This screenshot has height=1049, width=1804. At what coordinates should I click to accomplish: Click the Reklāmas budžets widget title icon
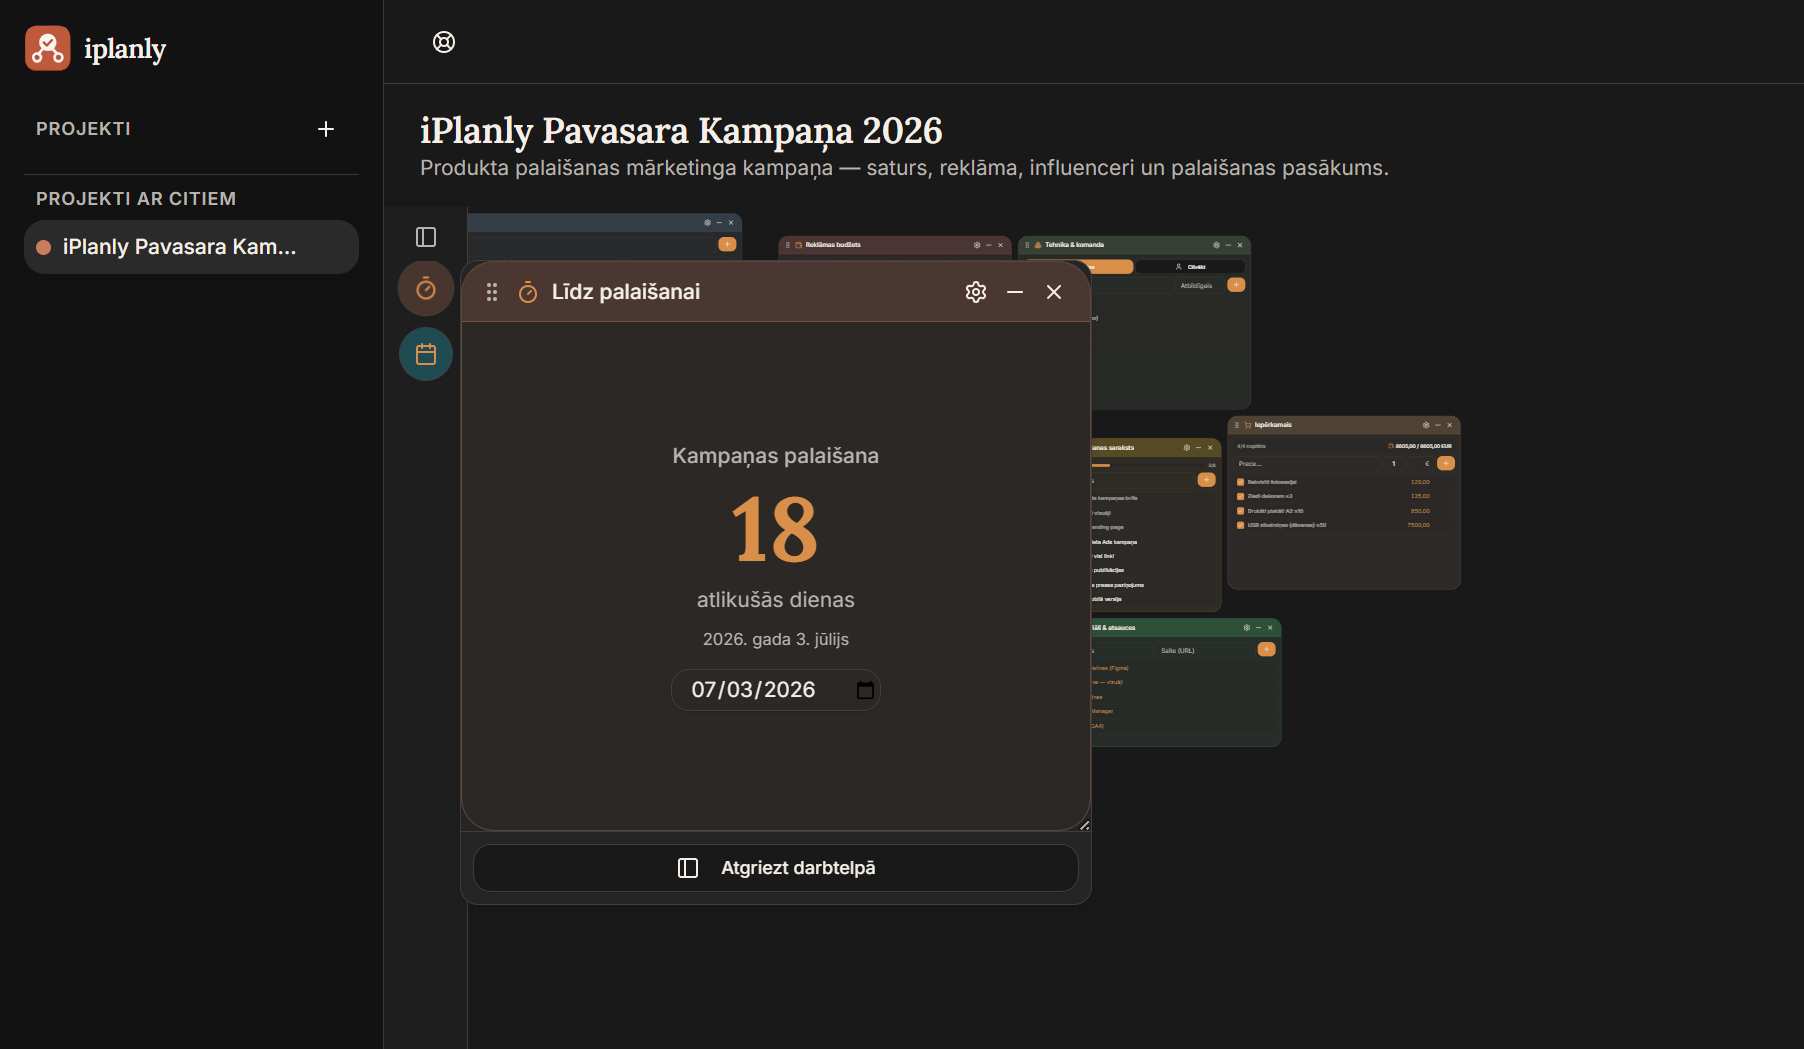(798, 245)
